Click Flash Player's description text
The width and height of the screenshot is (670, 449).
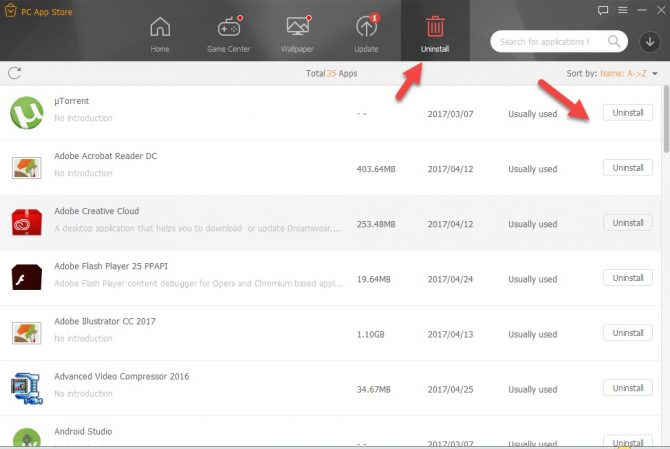pyautogui.click(x=198, y=284)
